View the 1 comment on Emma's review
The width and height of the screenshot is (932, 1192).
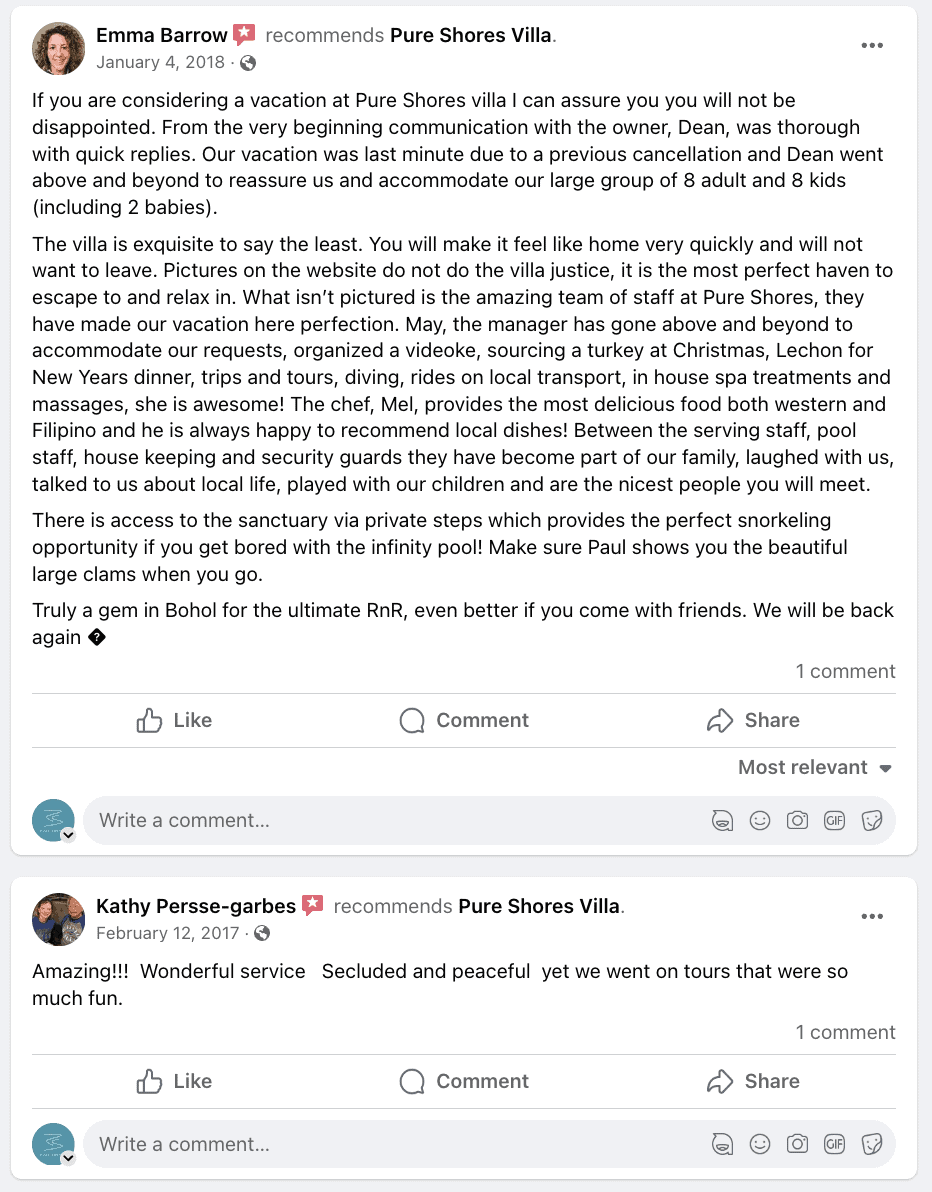tap(845, 671)
